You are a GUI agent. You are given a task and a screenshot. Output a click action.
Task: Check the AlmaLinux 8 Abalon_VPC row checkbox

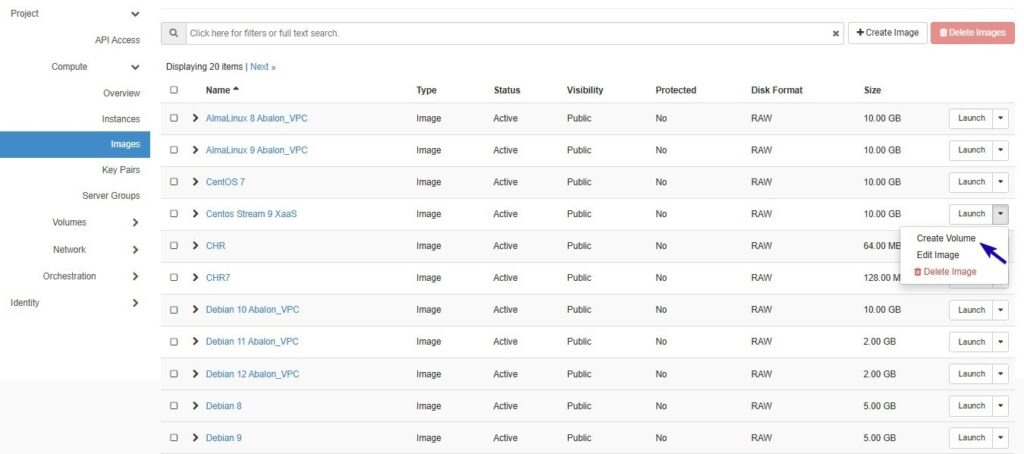174,118
